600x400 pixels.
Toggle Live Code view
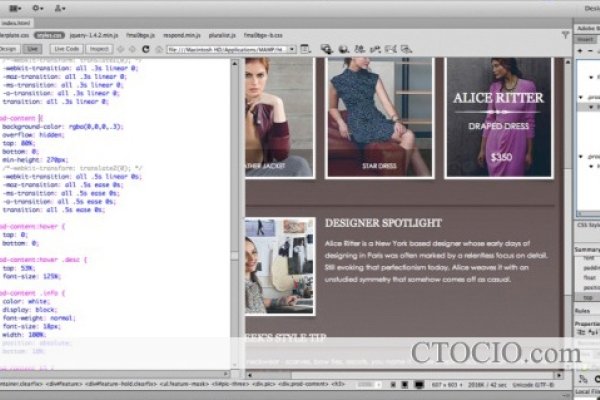tap(68, 48)
